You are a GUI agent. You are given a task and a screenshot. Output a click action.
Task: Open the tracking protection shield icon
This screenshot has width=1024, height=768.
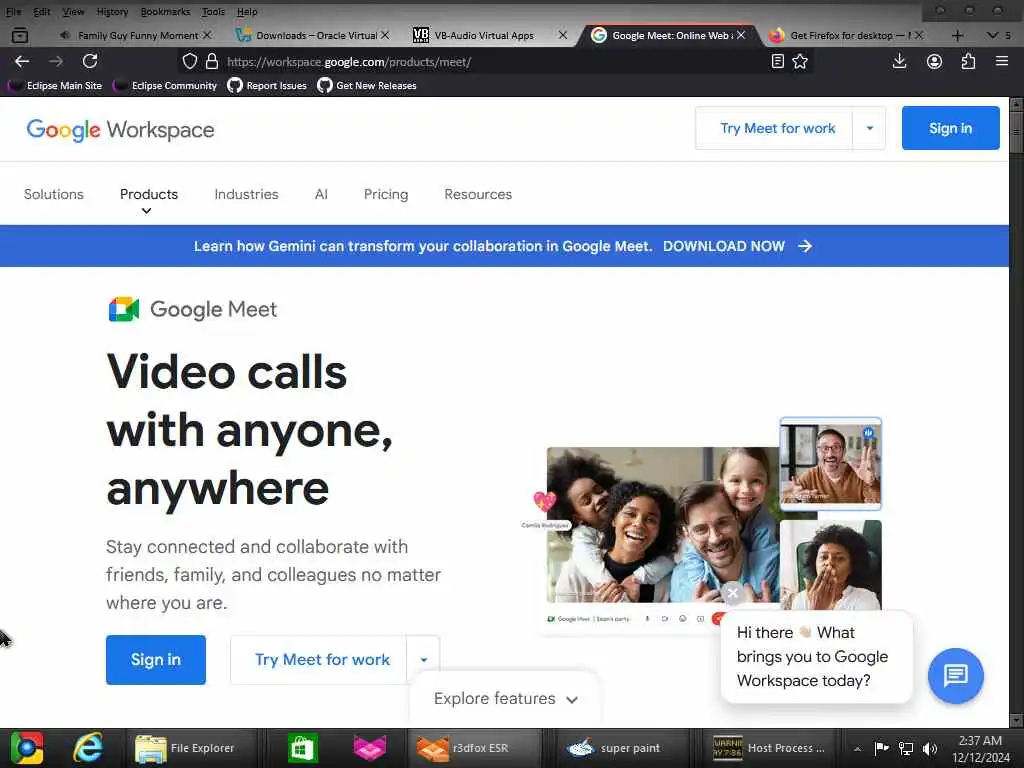189,61
